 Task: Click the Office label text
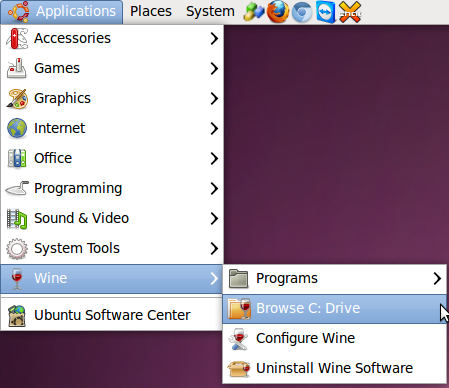coord(53,158)
